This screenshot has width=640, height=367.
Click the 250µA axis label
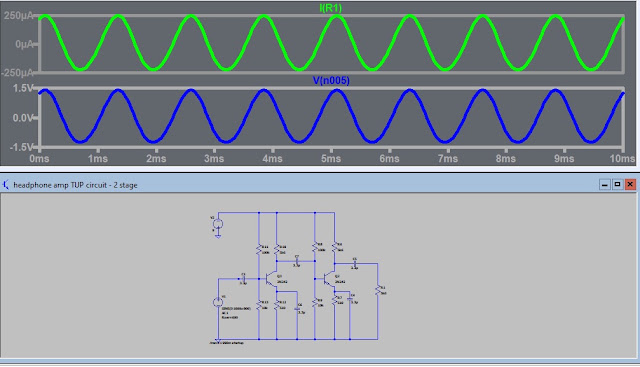tap(19, 16)
